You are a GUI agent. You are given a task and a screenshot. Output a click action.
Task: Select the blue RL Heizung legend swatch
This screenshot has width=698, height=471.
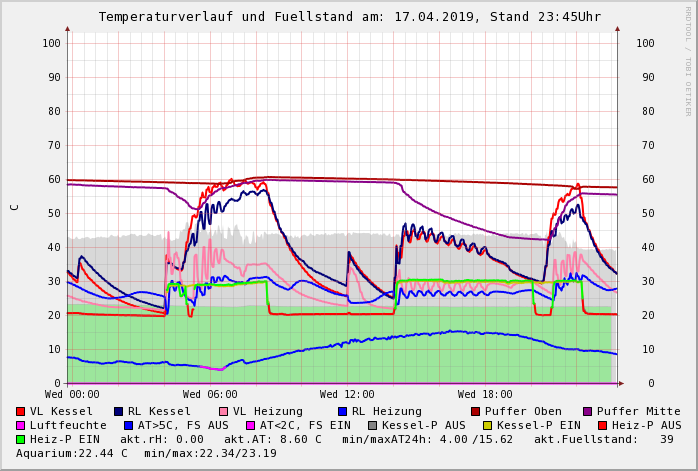tap(342, 411)
